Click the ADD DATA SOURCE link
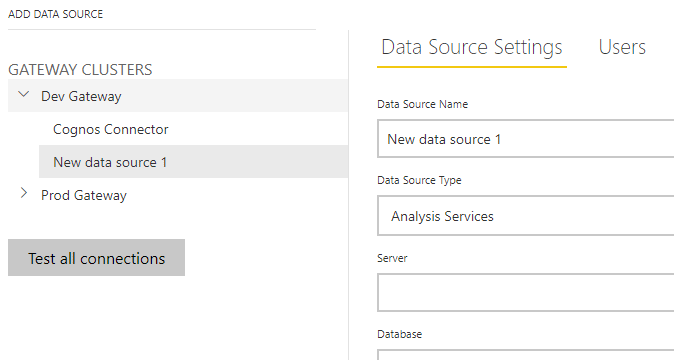Screen dimensions: 674x360 point(55,14)
